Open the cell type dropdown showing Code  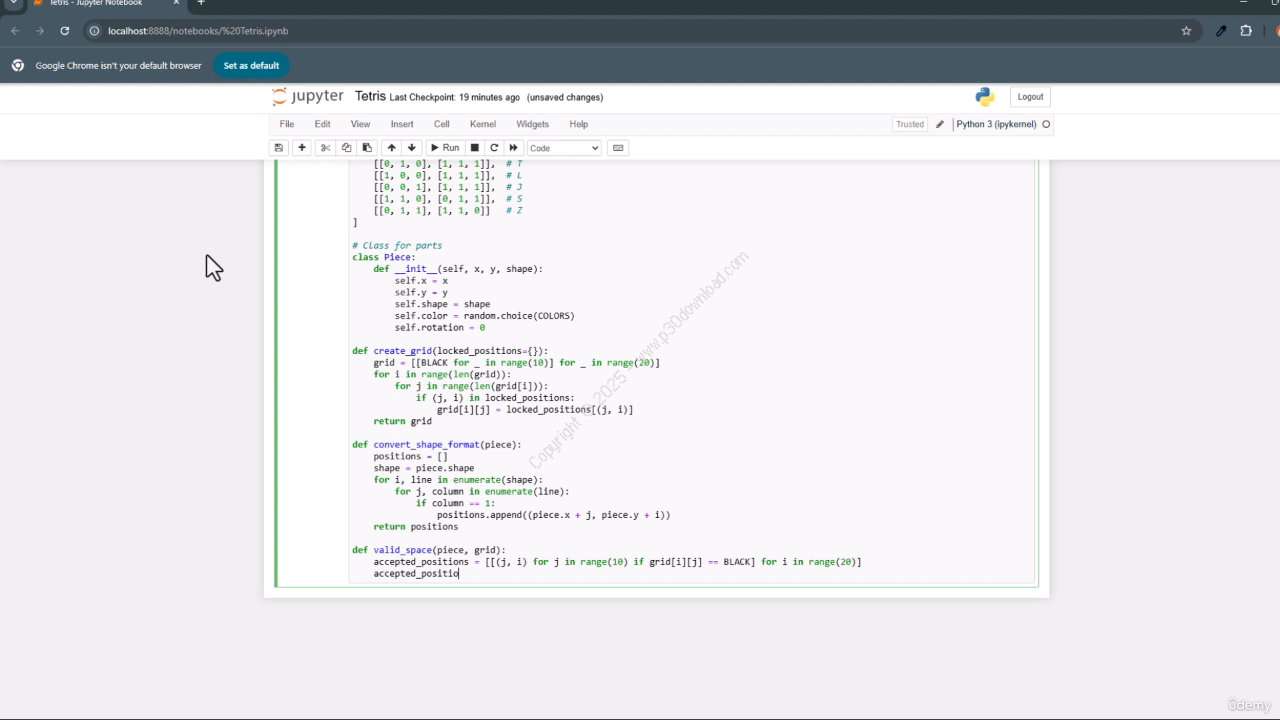[564, 148]
